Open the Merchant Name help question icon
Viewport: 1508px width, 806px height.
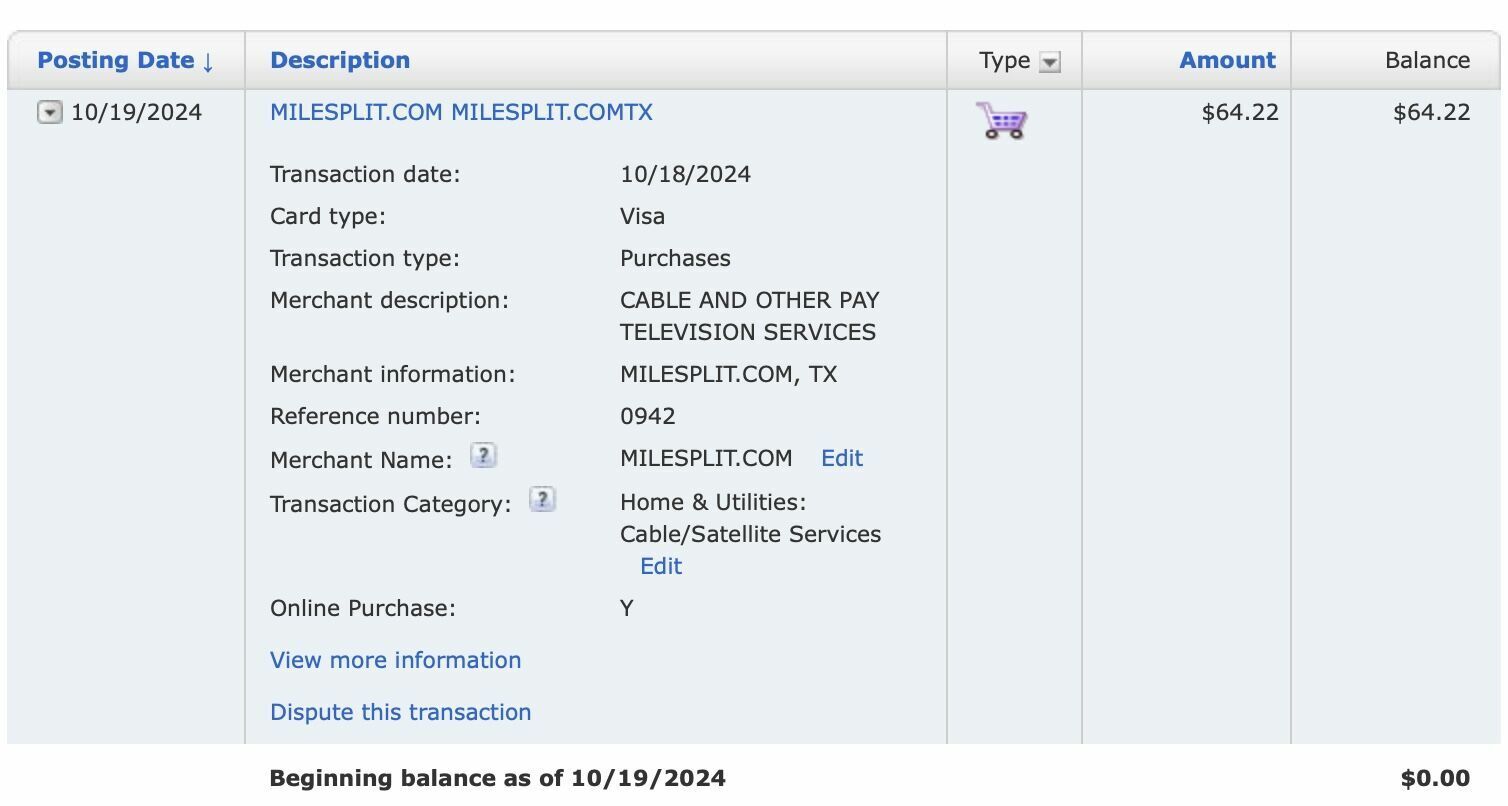coord(483,457)
